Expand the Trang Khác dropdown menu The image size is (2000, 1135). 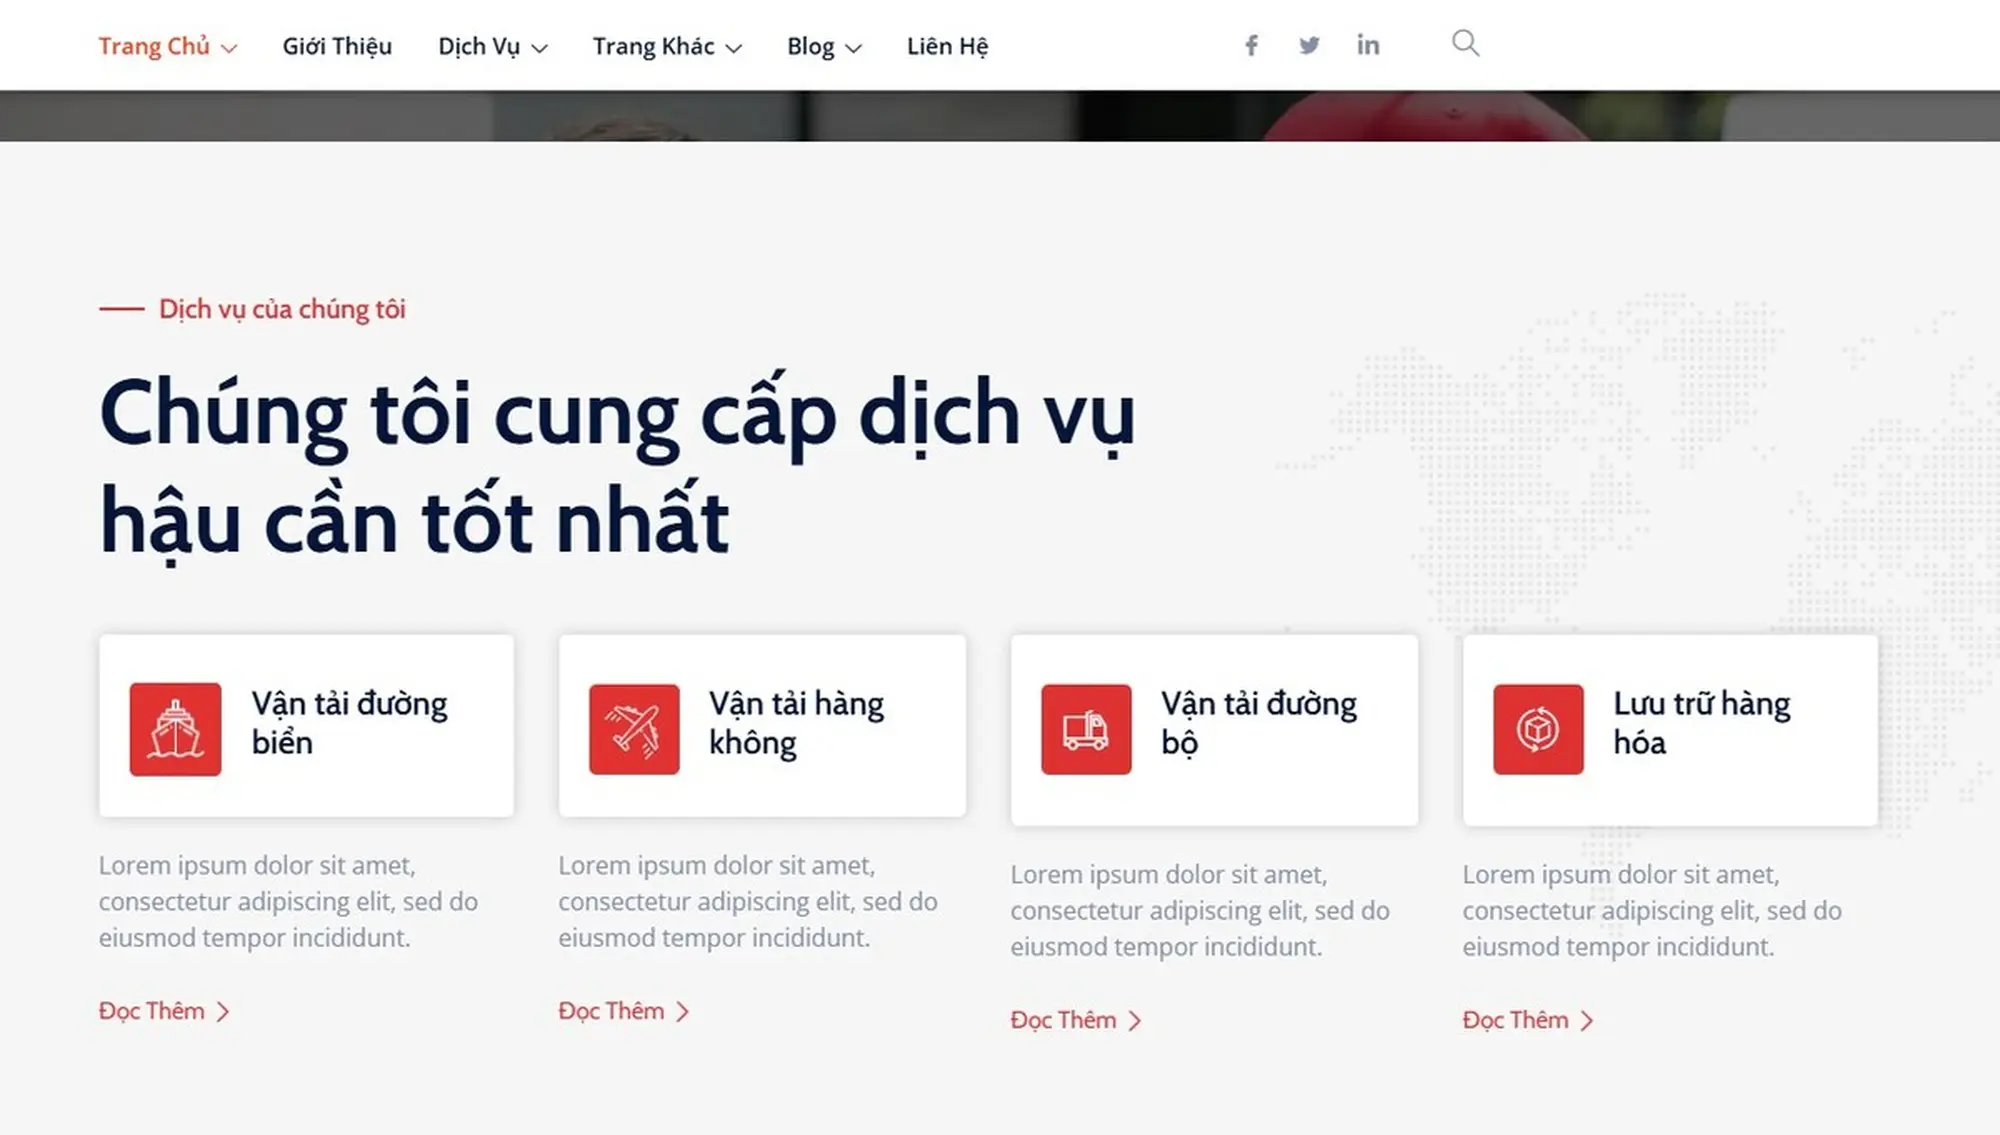pos(666,47)
